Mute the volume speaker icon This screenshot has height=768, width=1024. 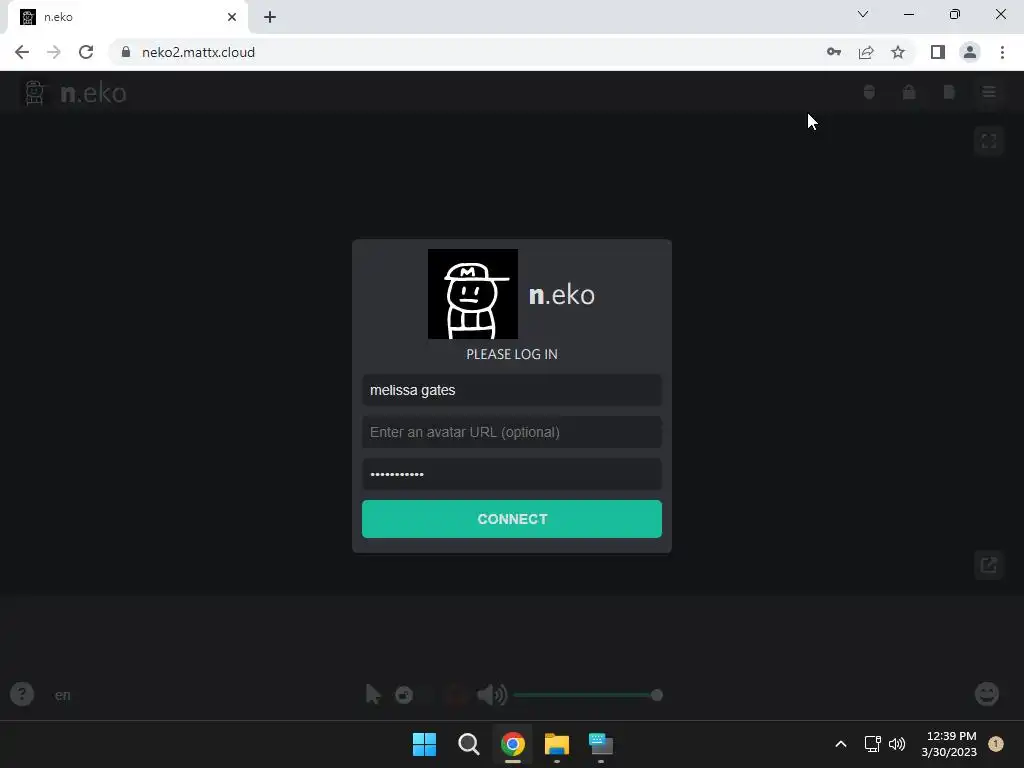coord(492,694)
